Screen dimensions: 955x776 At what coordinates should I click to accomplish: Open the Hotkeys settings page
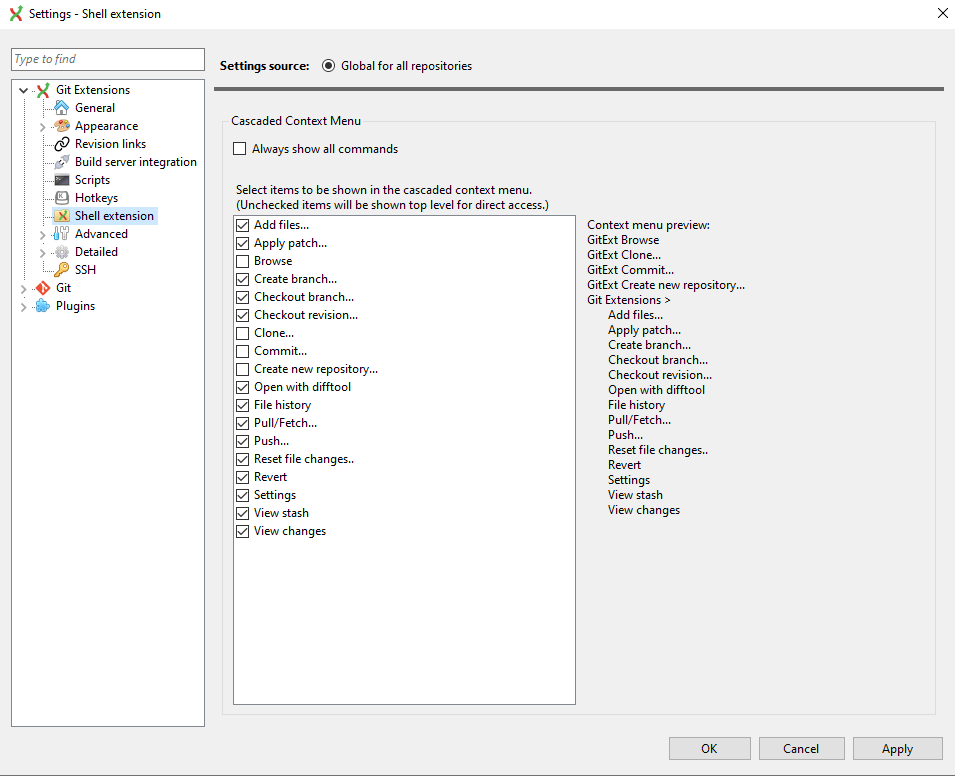pos(96,198)
